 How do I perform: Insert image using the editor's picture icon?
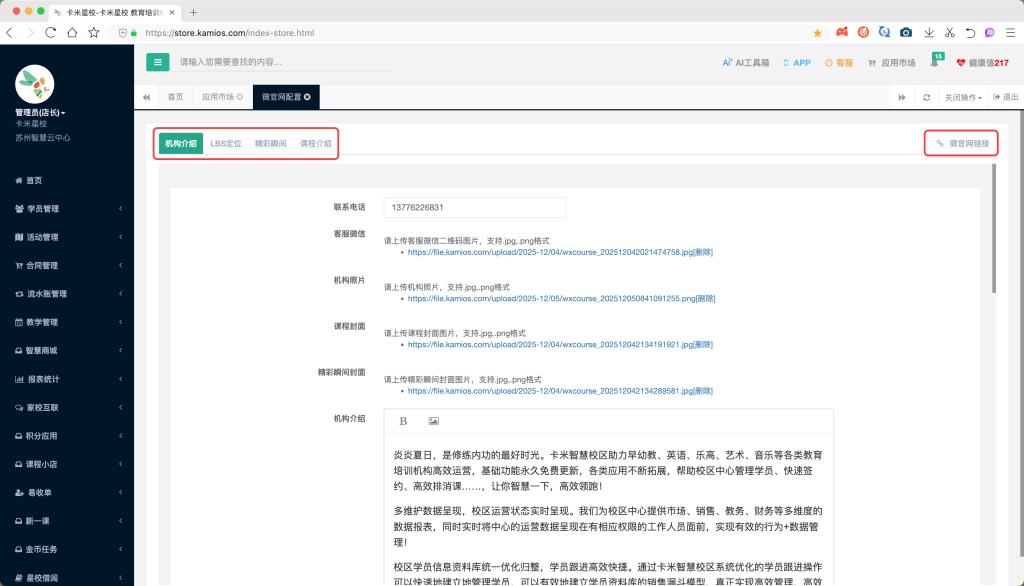(x=433, y=421)
